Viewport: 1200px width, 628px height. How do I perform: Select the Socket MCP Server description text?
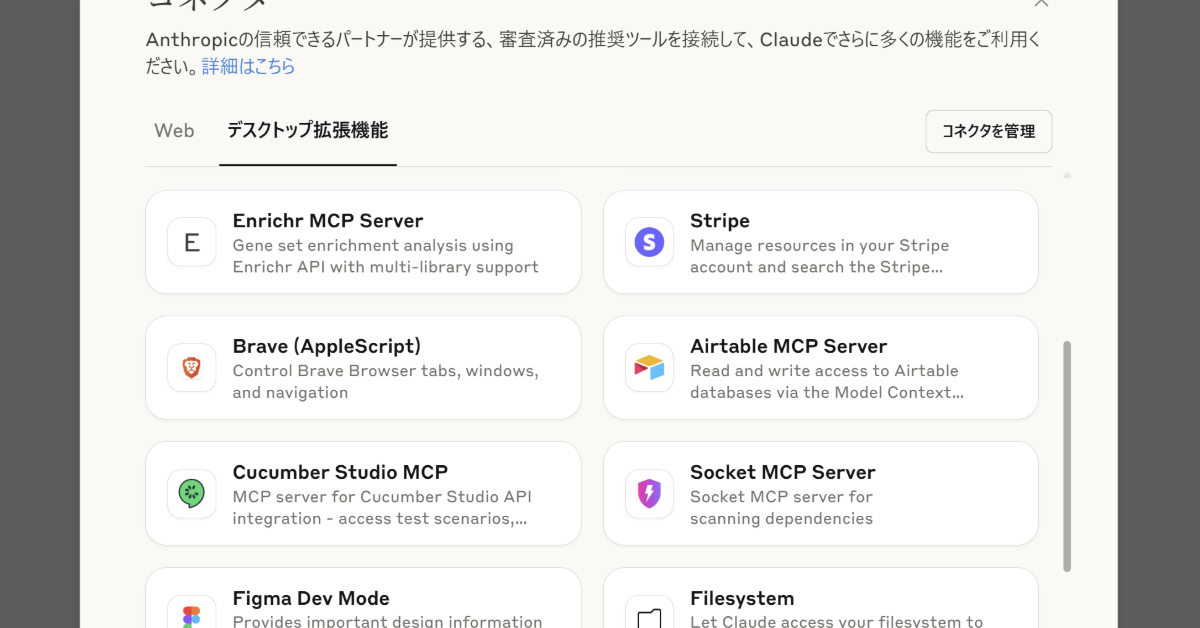[x=781, y=508]
